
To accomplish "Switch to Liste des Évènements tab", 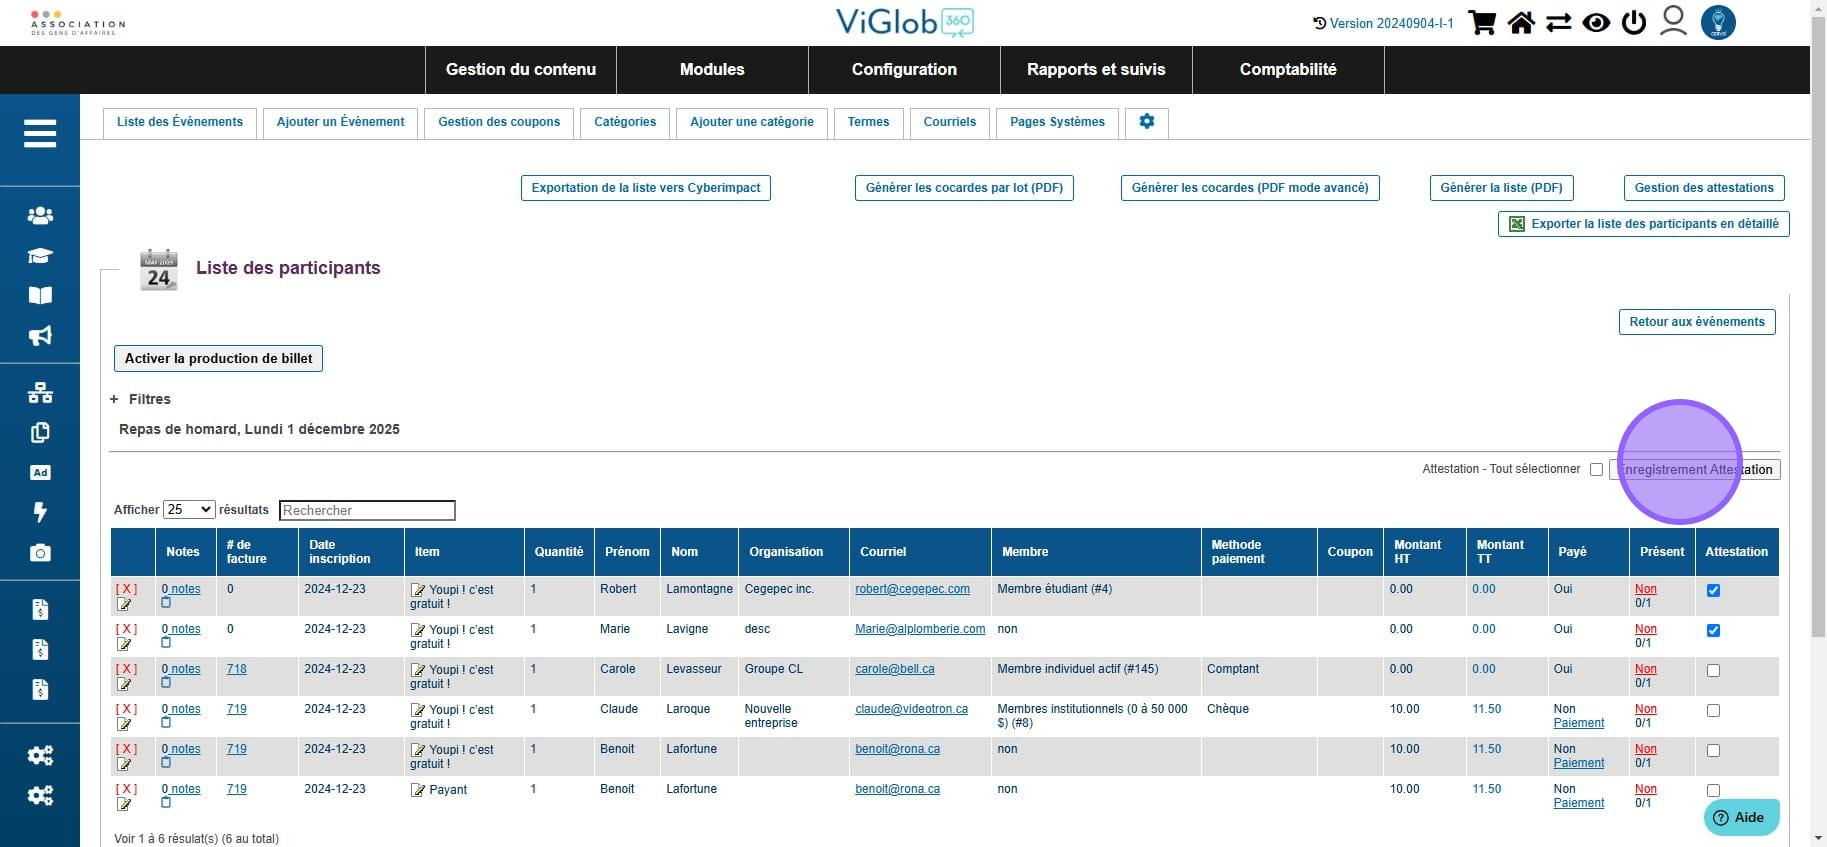I will pyautogui.click(x=180, y=122).
